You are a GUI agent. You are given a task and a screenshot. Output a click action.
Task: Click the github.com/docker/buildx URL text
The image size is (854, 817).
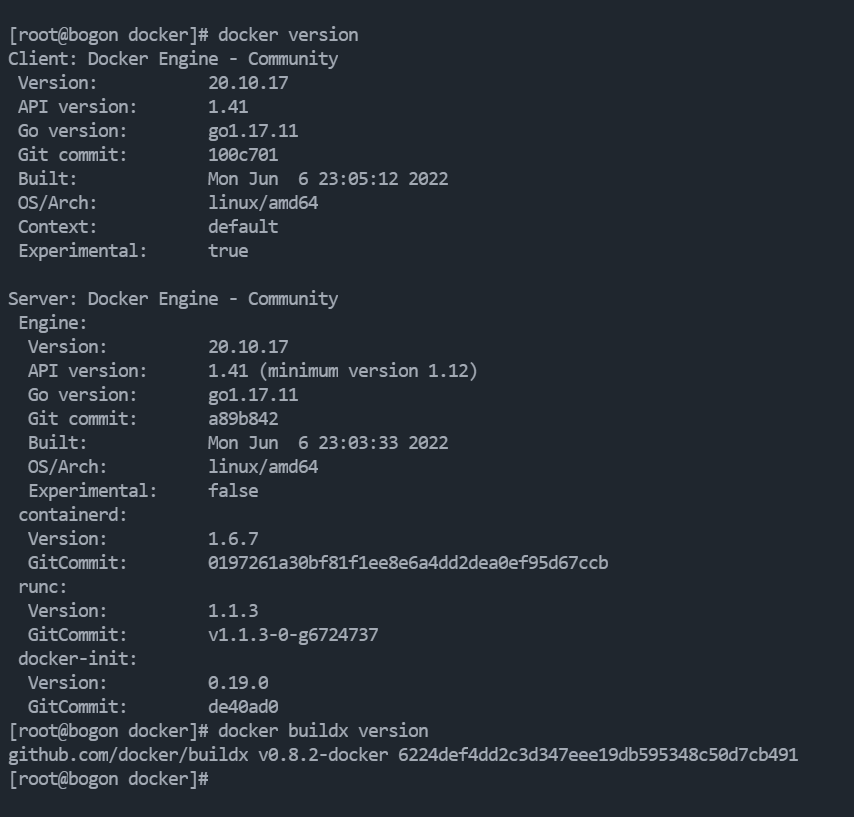[128, 755]
